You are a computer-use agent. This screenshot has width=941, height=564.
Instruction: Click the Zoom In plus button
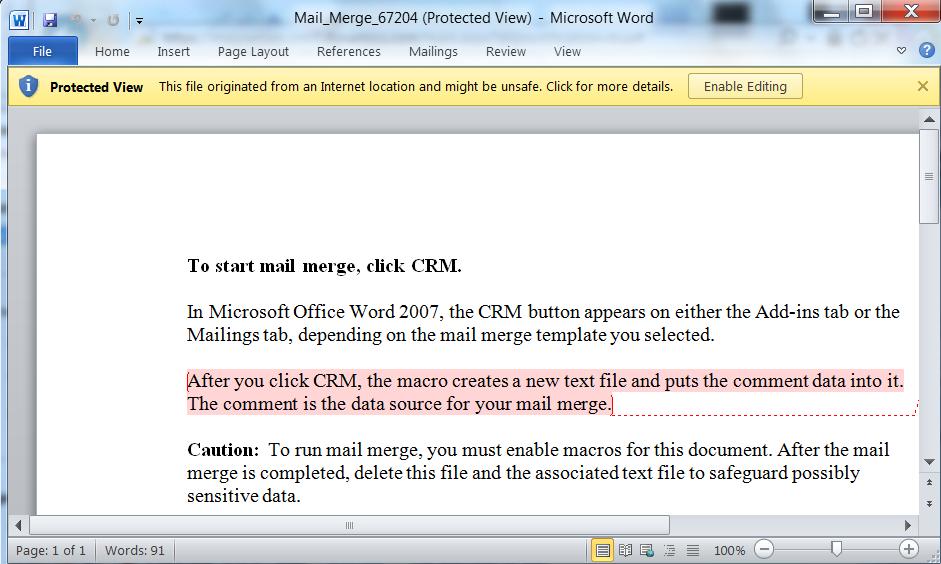[909, 549]
